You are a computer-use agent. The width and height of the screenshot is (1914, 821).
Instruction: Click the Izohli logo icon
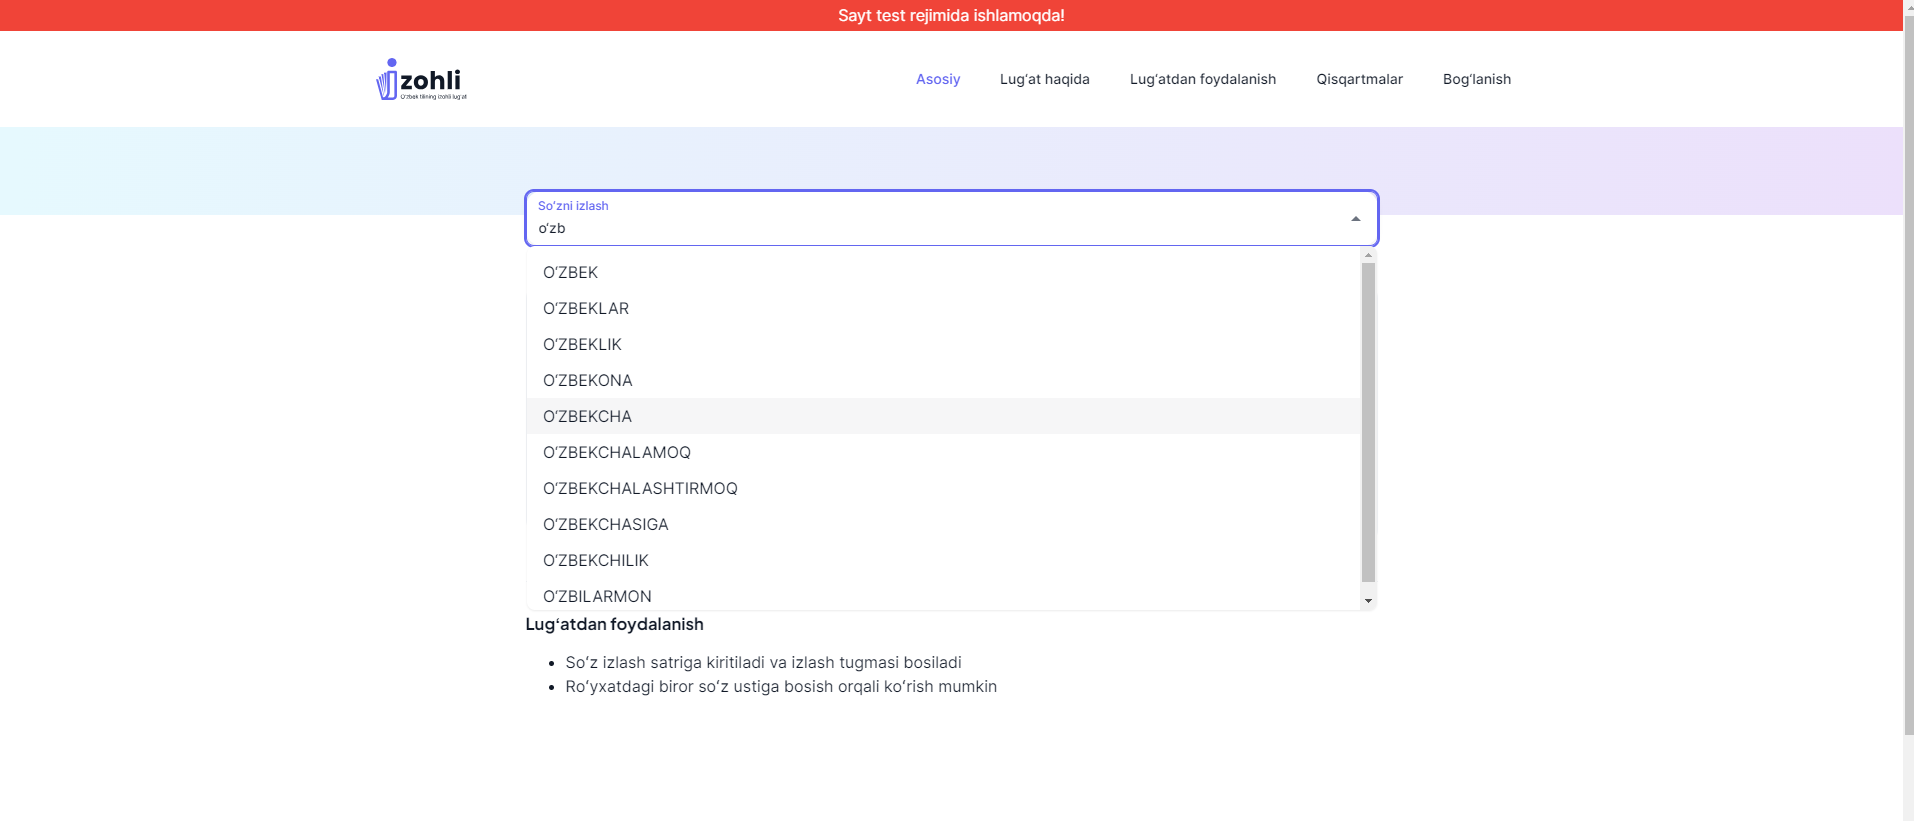[x=421, y=79]
